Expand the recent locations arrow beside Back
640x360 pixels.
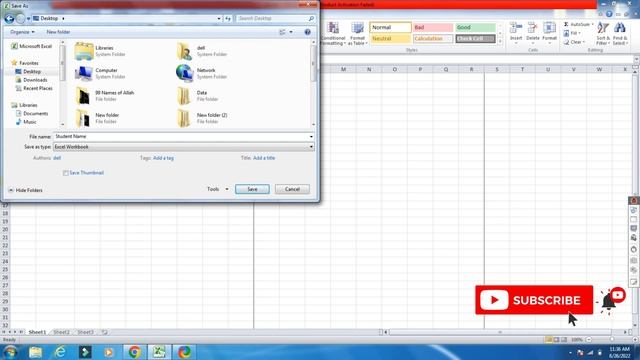(28, 19)
